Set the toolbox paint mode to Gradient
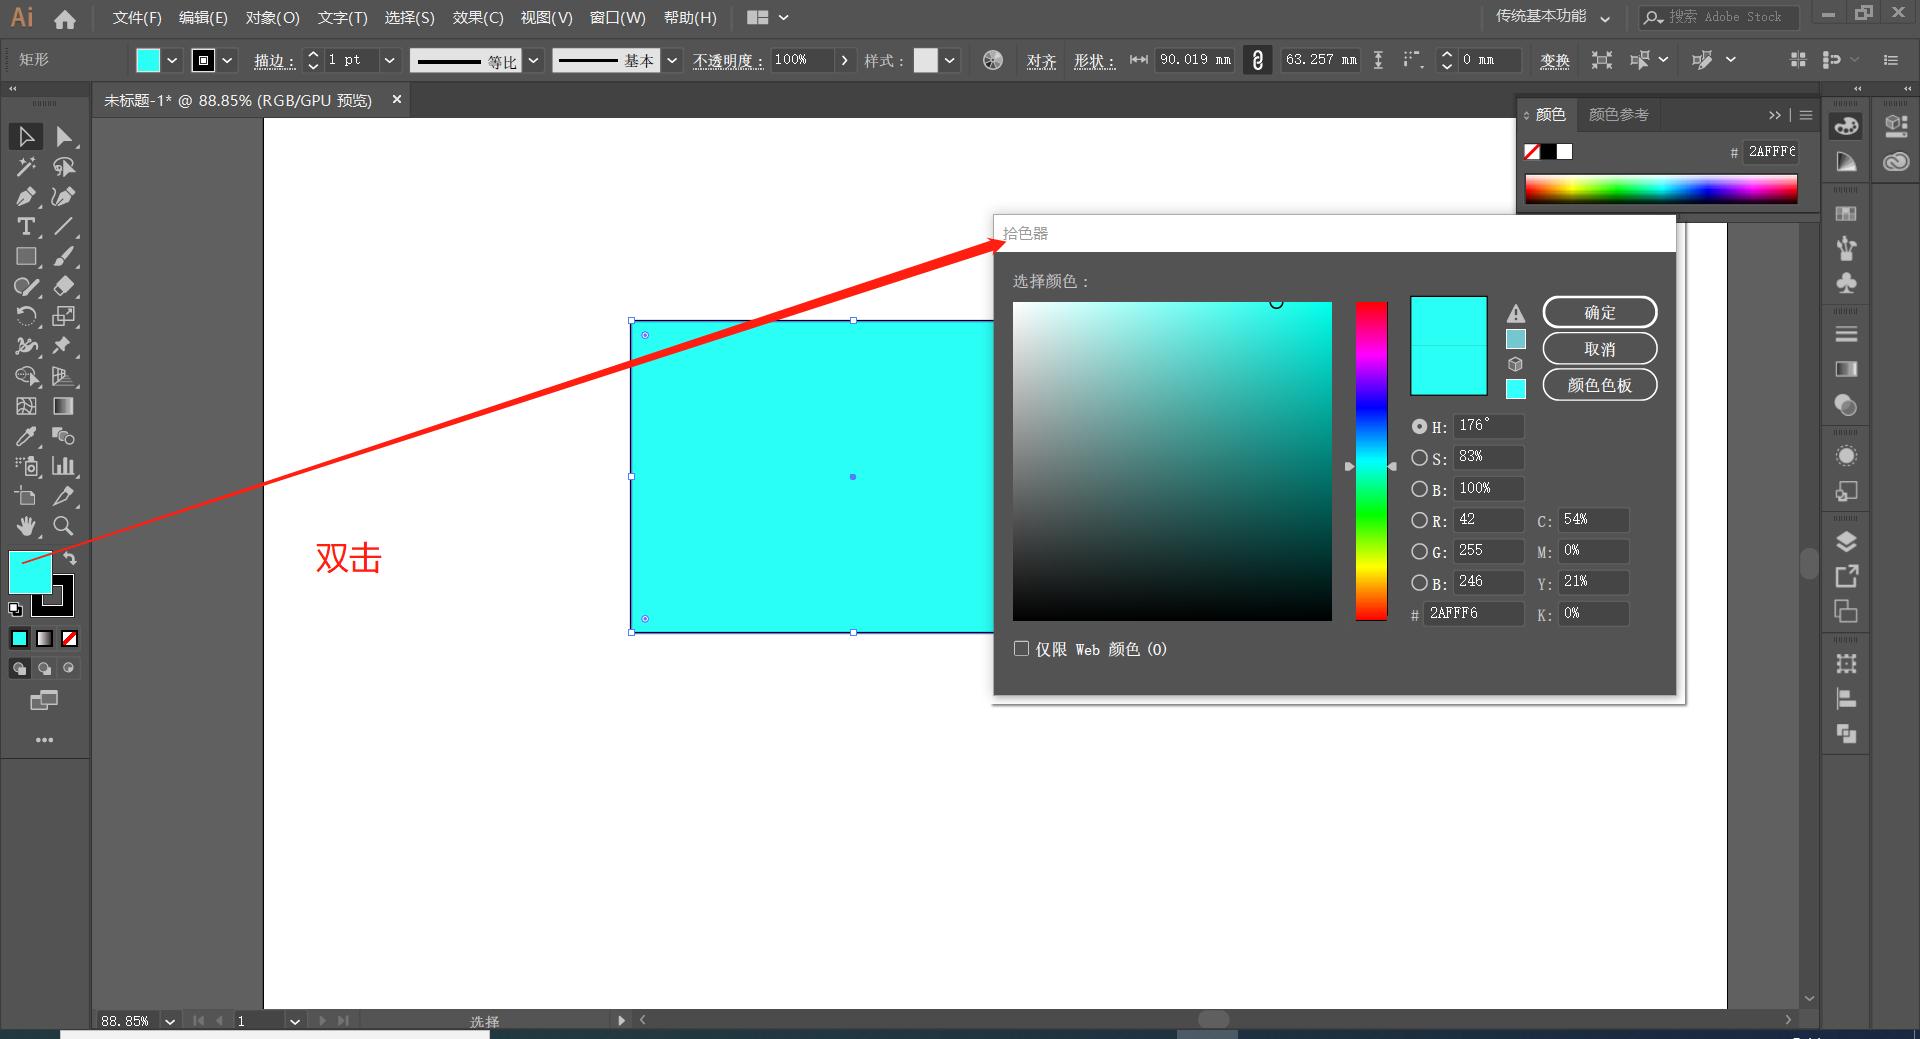The height and width of the screenshot is (1039, 1920). click(x=45, y=638)
